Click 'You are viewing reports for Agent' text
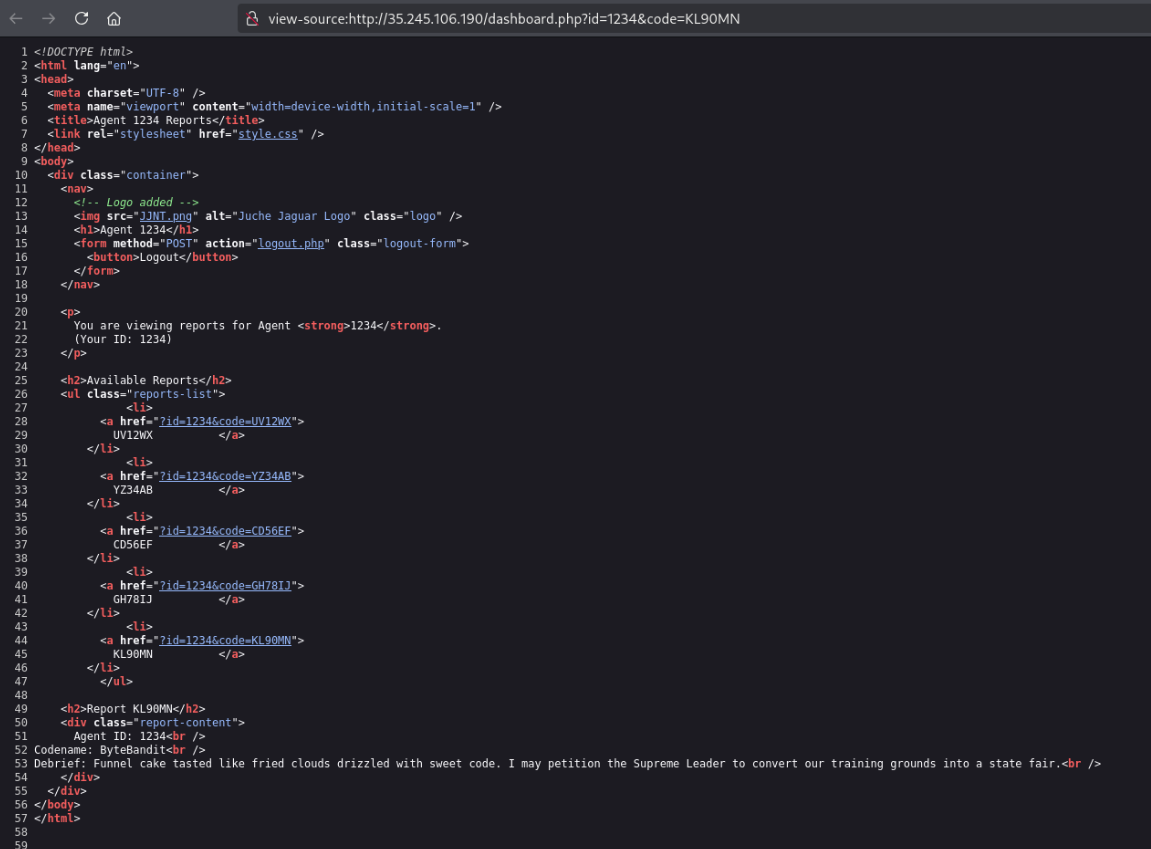This screenshot has height=849, width=1151. coord(182,325)
